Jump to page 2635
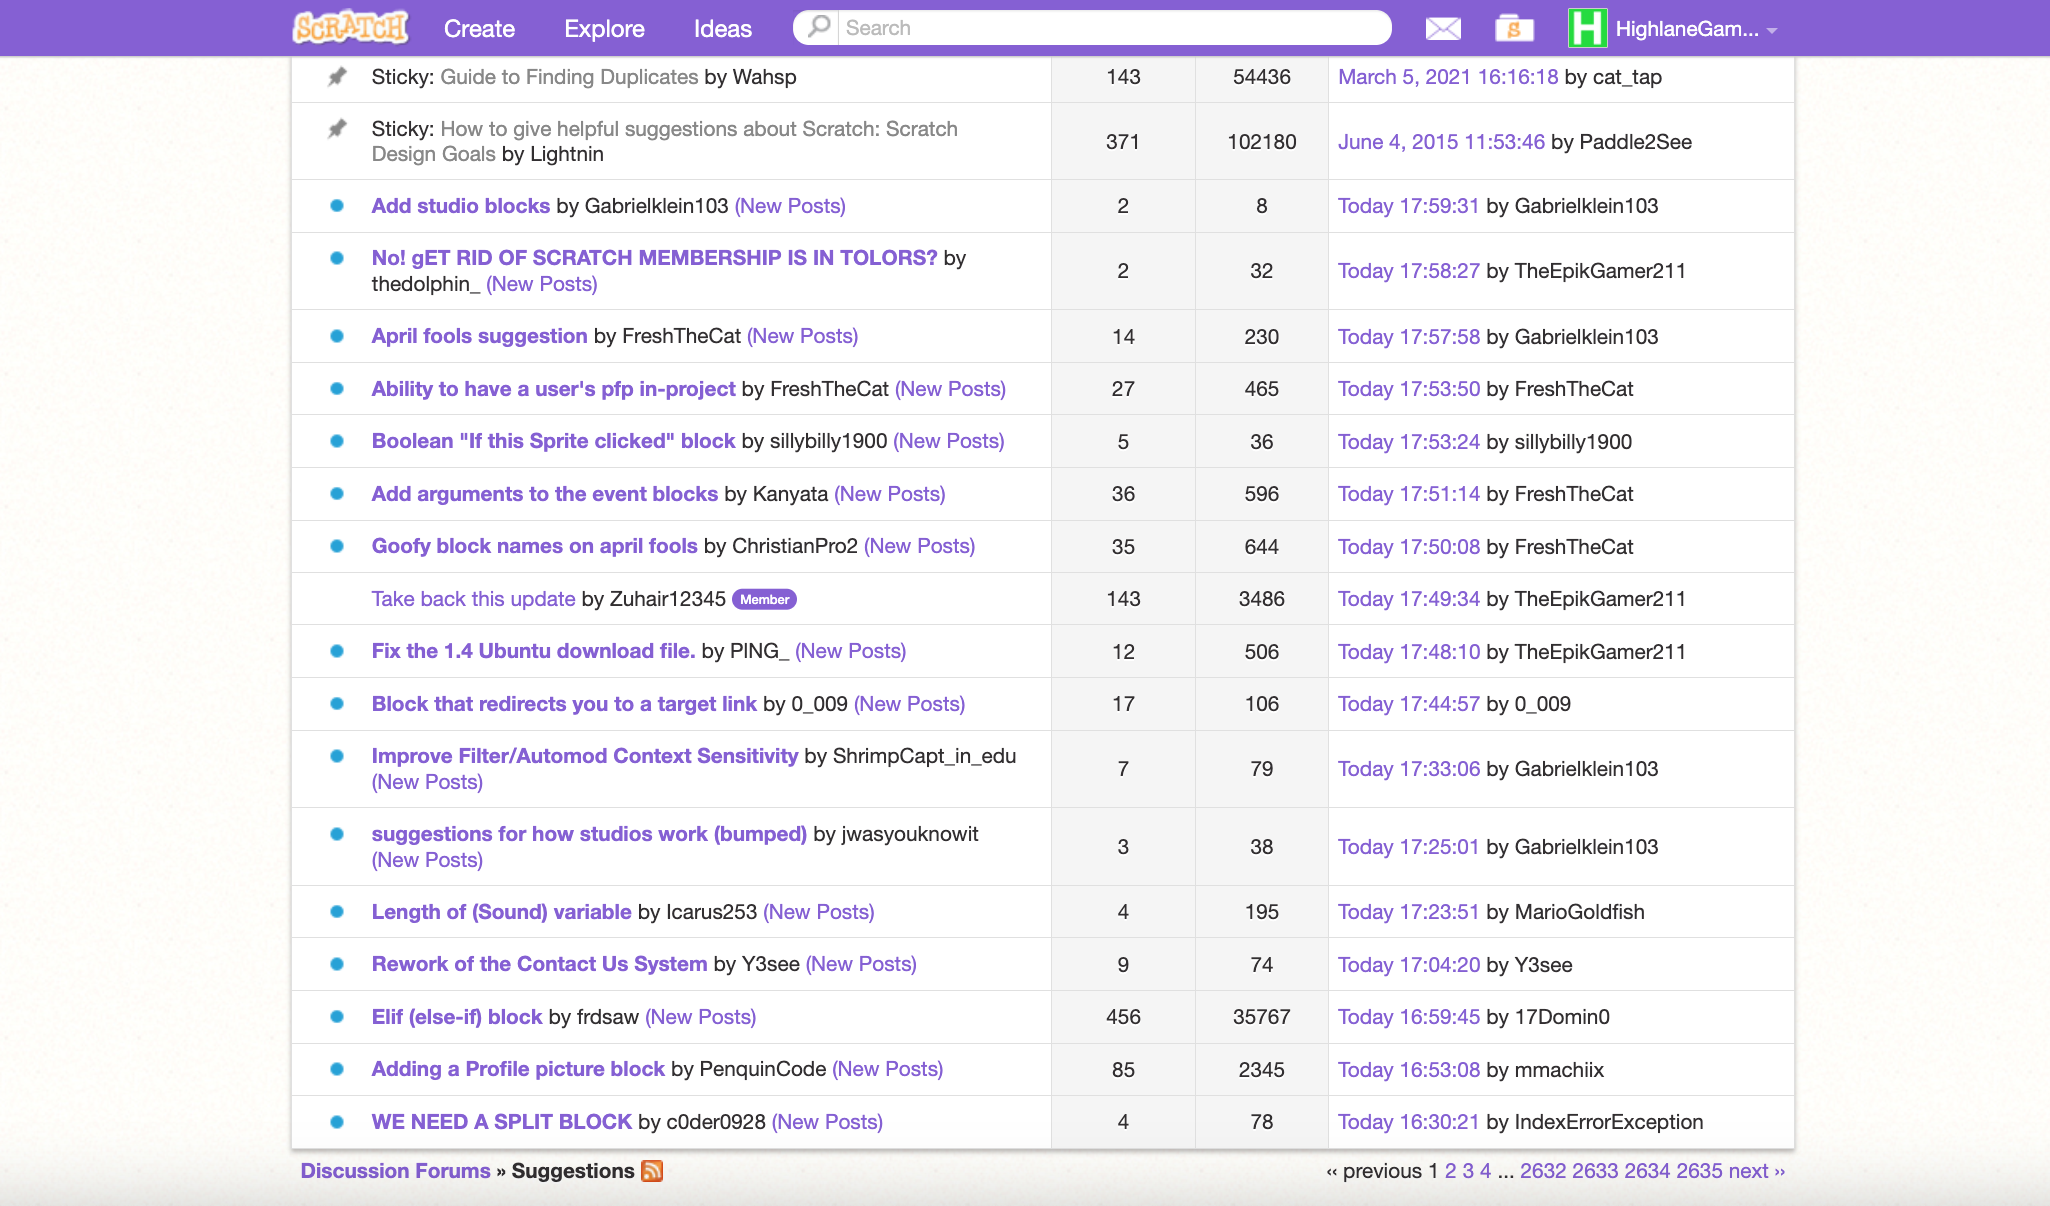The width and height of the screenshot is (2050, 1206). (1699, 1171)
